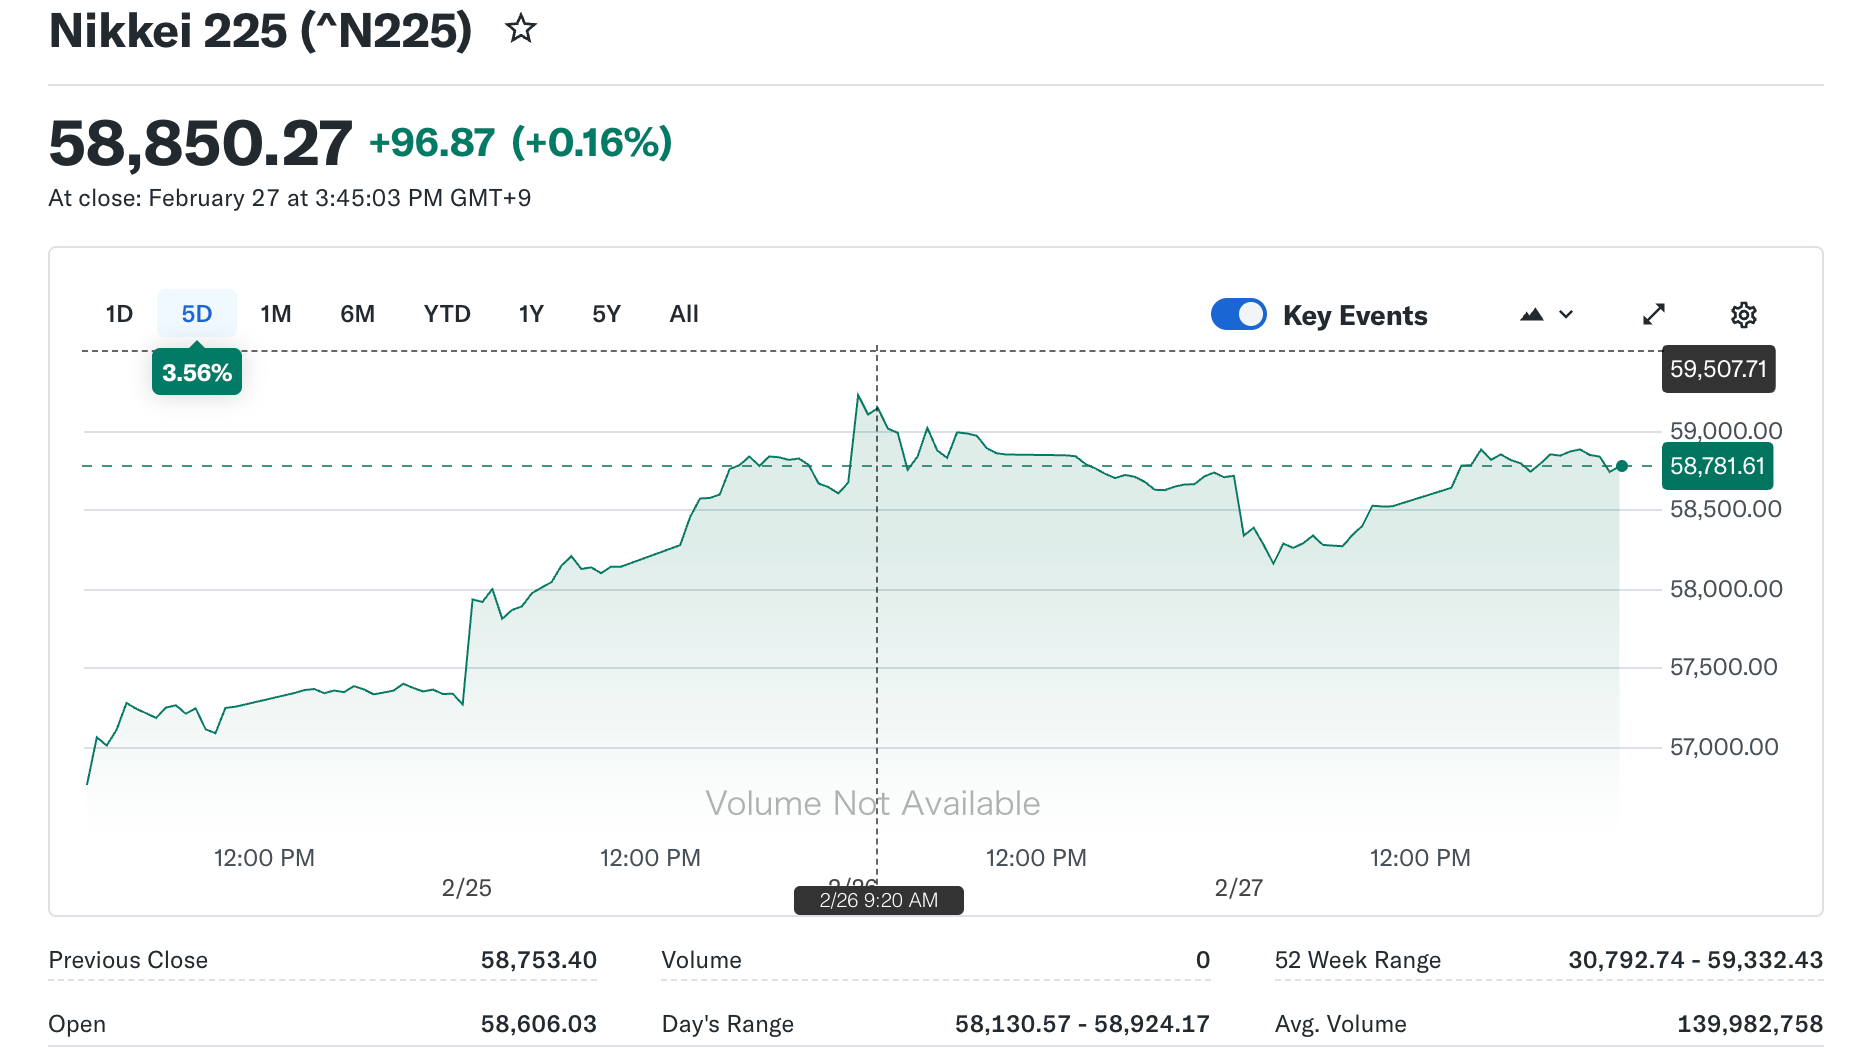Screen dimensions: 1868x1062
Task: Add Nikkei 225 to watchlist star
Action: tap(521, 29)
